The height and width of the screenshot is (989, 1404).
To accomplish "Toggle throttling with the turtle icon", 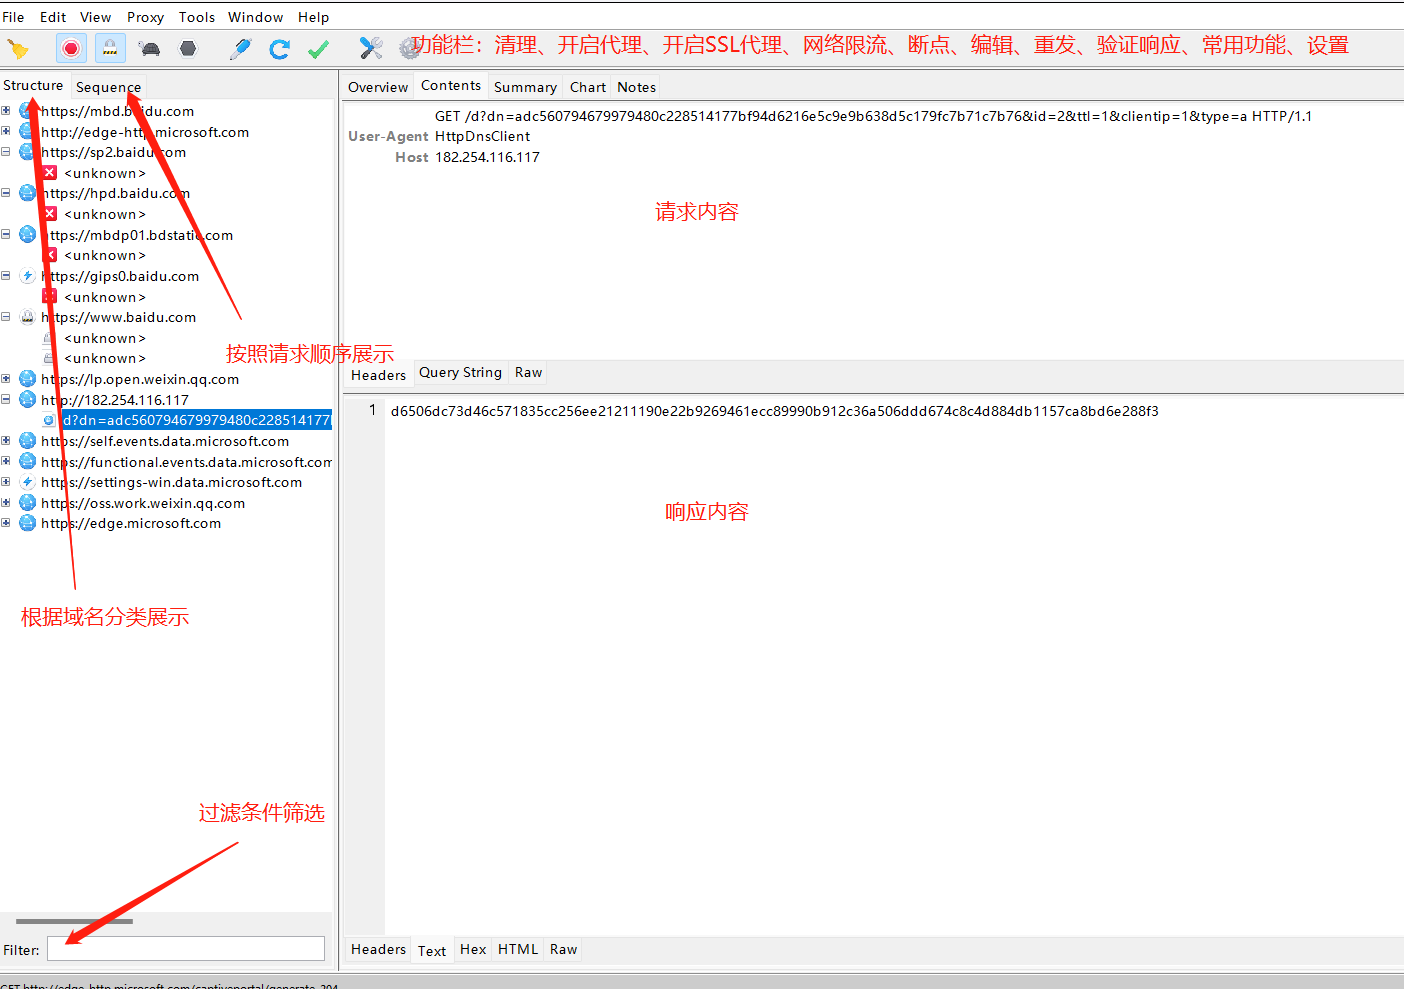I will pyautogui.click(x=150, y=48).
